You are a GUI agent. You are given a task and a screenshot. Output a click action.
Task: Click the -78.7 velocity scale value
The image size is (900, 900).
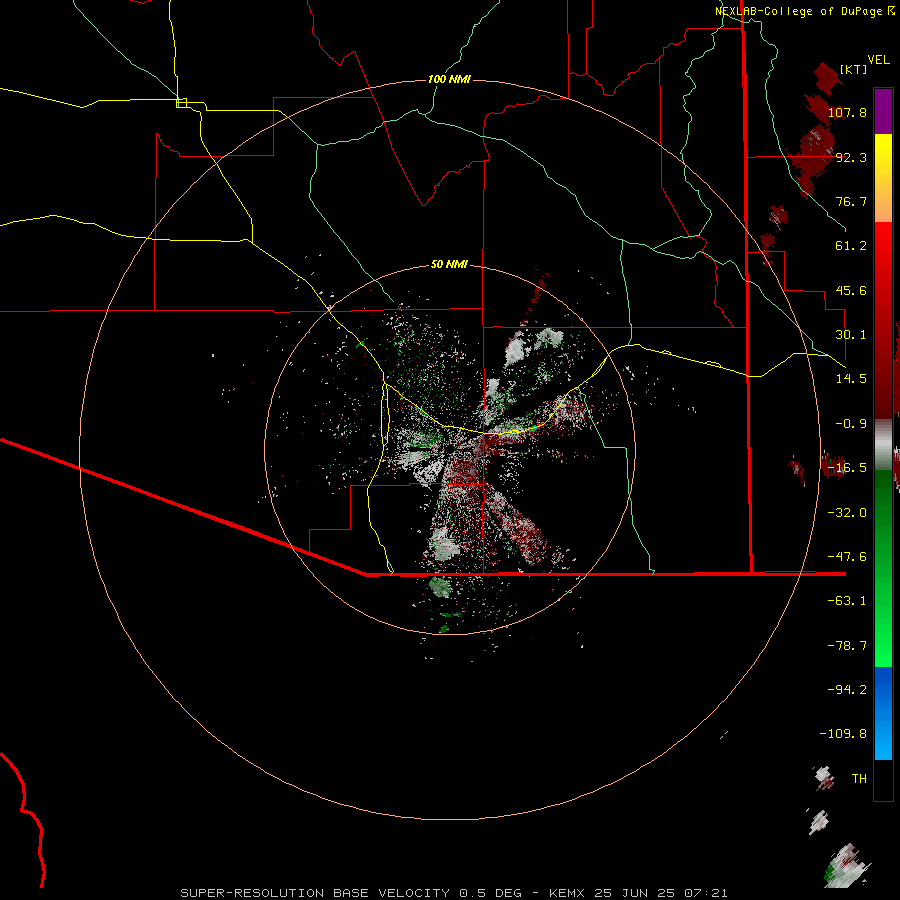[x=847, y=646]
